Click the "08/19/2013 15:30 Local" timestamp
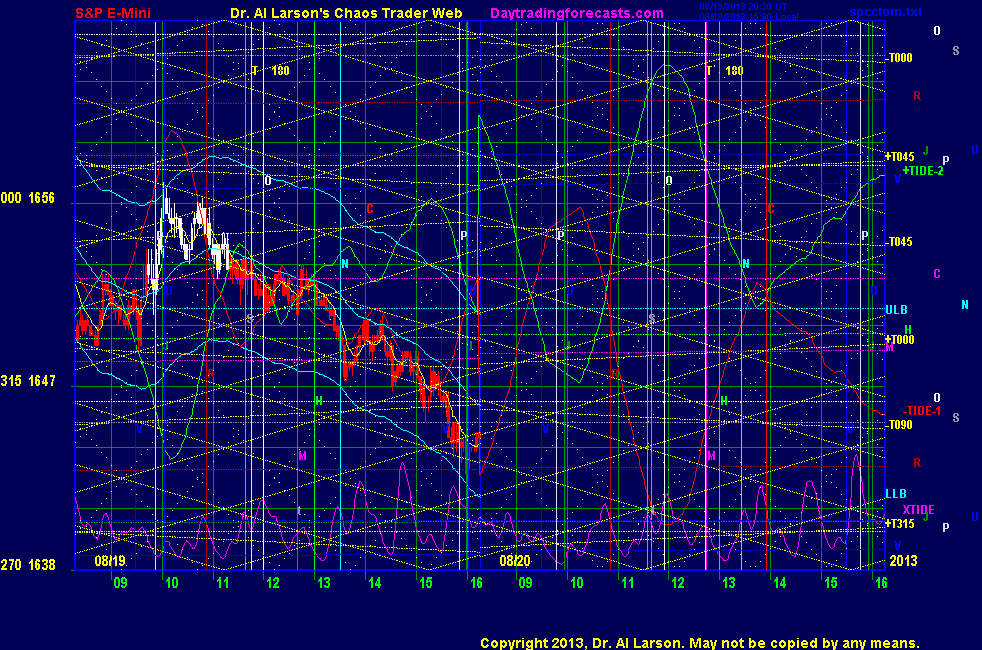The image size is (982, 650). pyautogui.click(x=748, y=16)
